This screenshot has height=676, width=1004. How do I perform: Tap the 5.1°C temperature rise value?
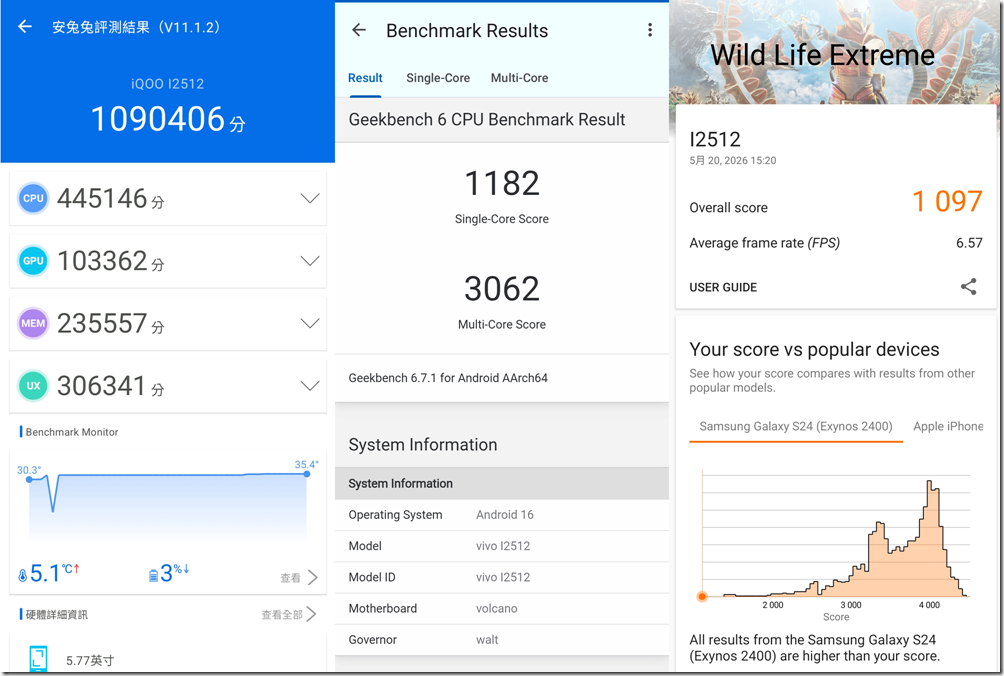pyautogui.click(x=54, y=573)
